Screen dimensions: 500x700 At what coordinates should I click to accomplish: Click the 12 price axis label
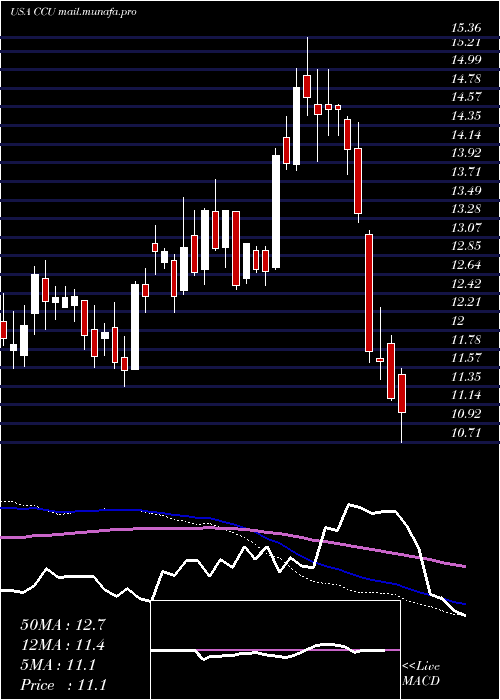point(458,321)
